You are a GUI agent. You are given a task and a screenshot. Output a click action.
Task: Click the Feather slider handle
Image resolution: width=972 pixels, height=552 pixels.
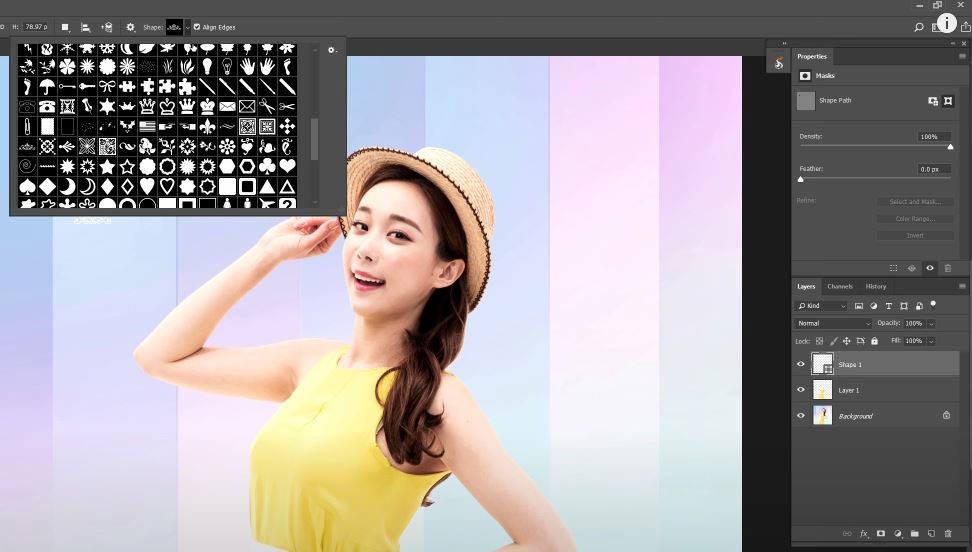800,179
